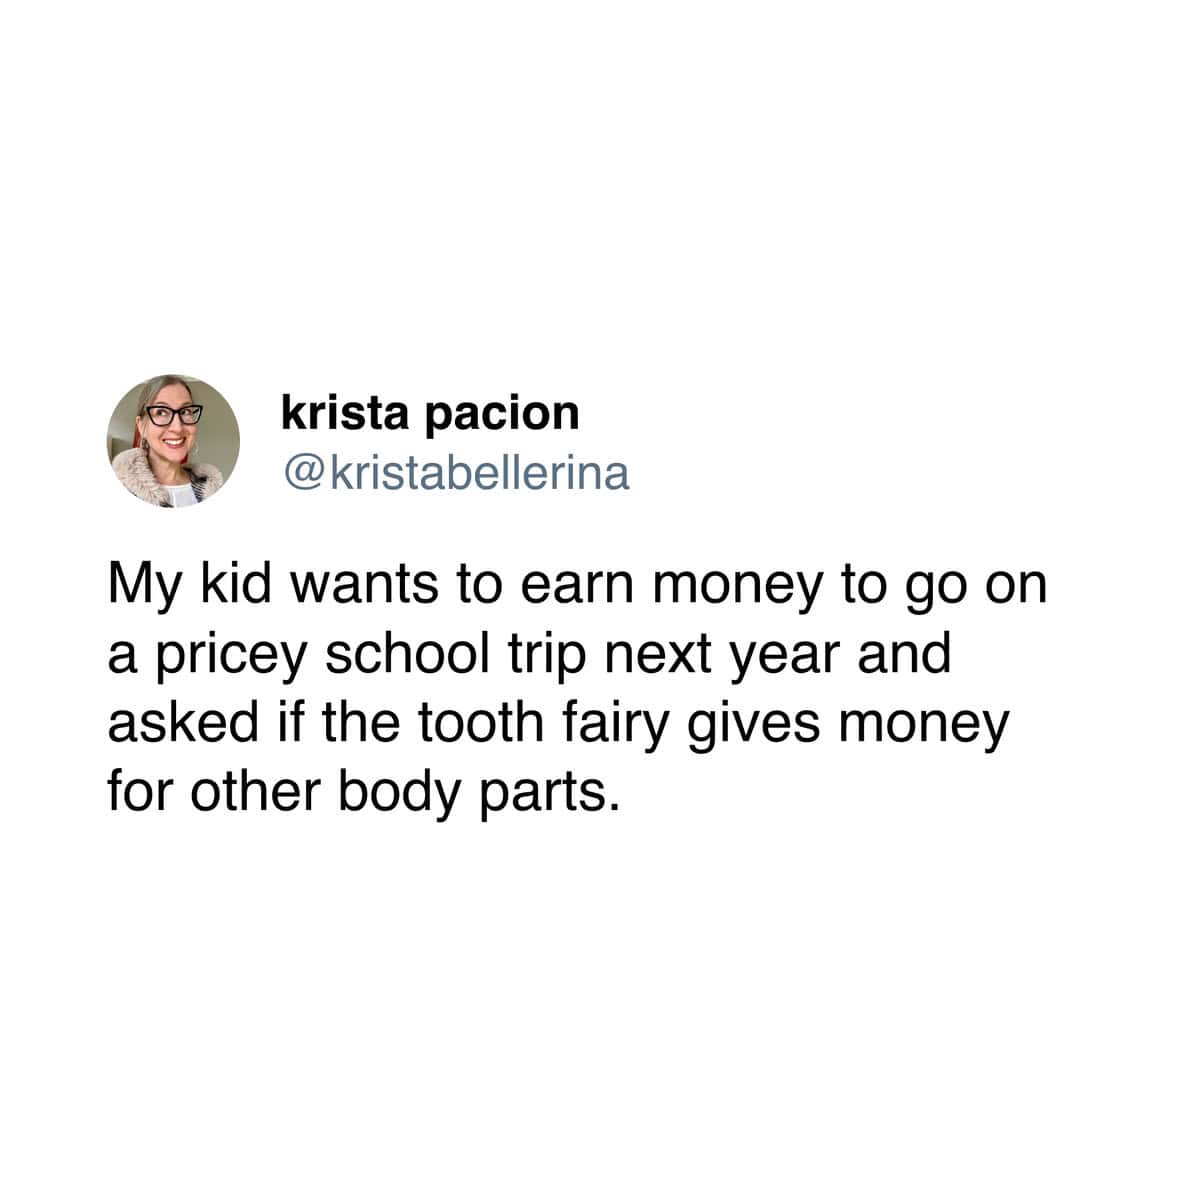Click the display name krista pacion
Viewport: 1200px width, 1200px height.
[431, 412]
